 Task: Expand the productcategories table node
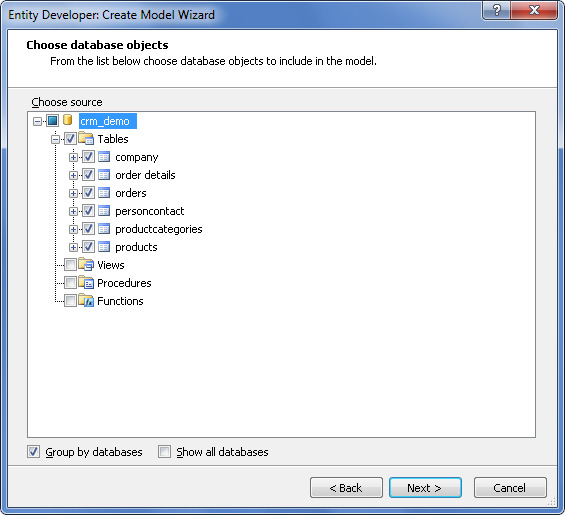click(x=73, y=229)
